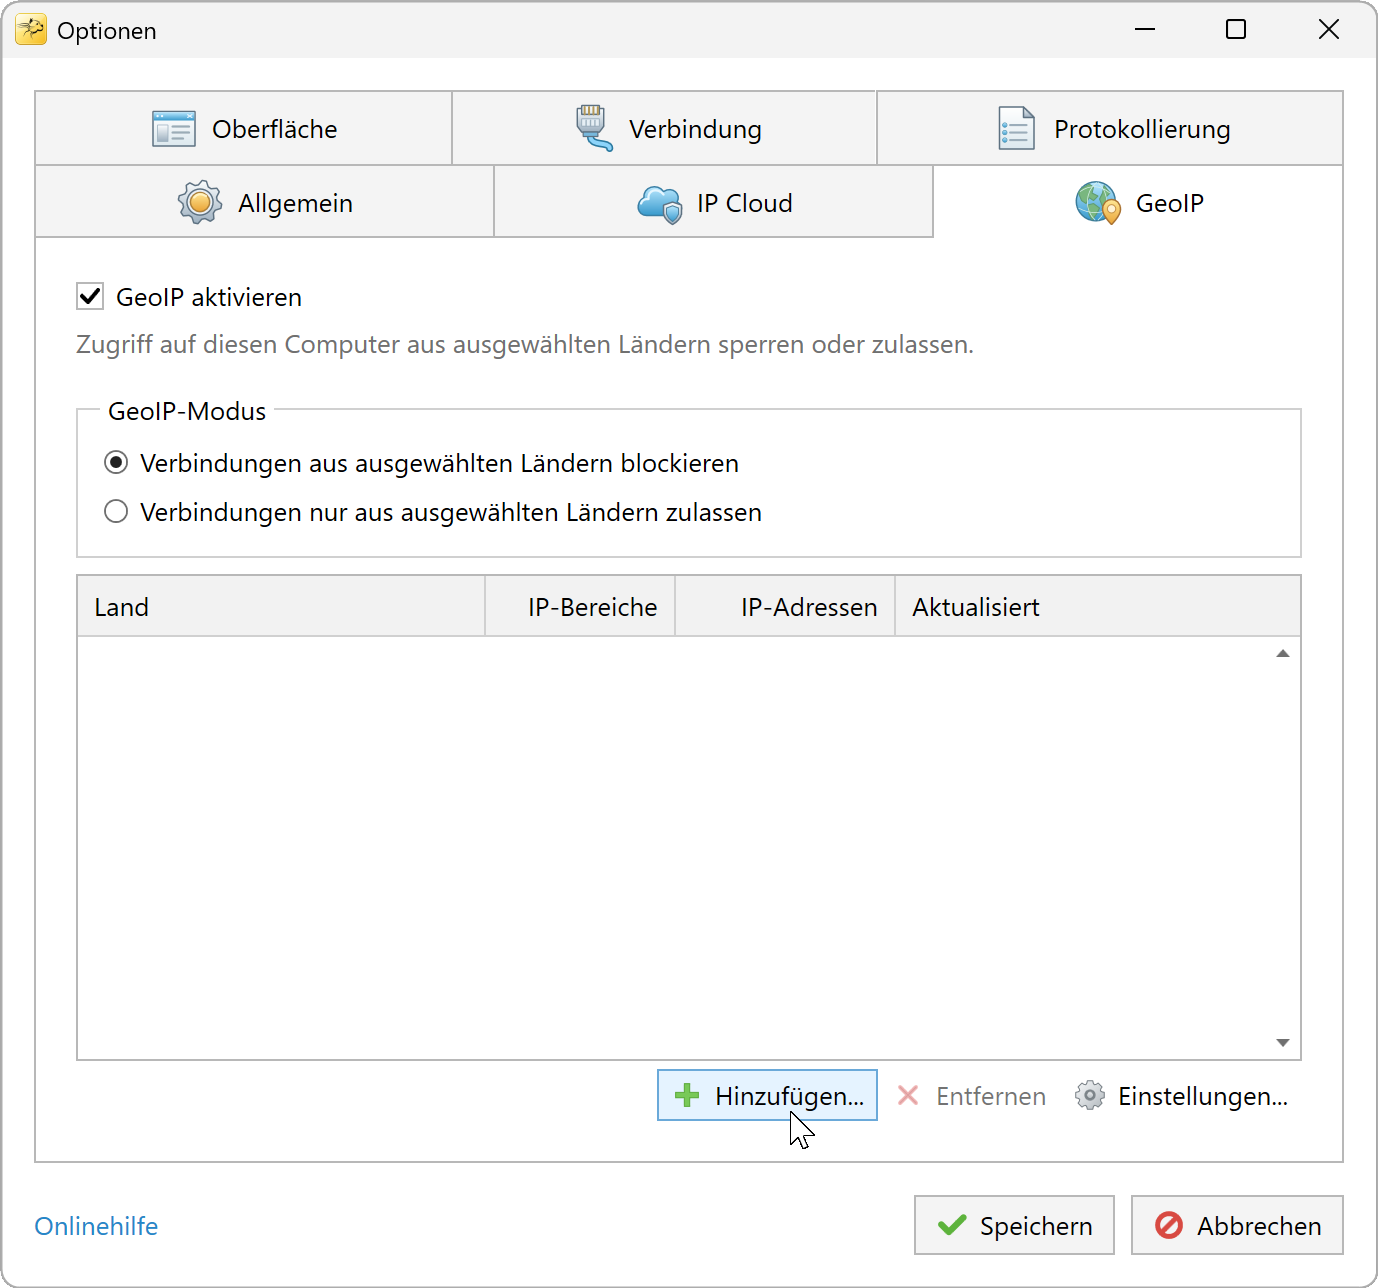Cancel the dialog with Abbrechen

(x=1237, y=1225)
